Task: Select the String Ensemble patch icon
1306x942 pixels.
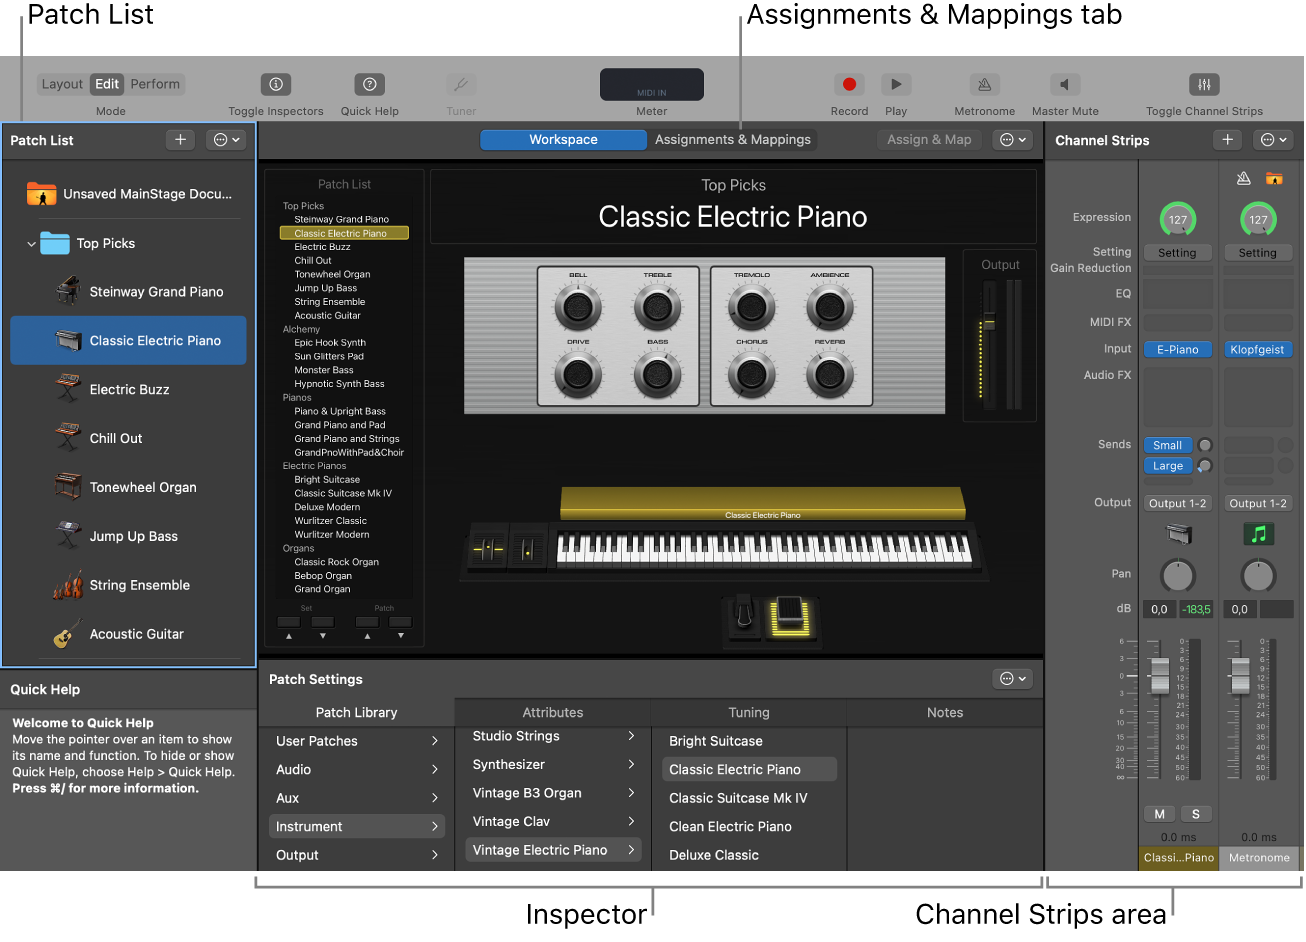Action: tap(70, 585)
